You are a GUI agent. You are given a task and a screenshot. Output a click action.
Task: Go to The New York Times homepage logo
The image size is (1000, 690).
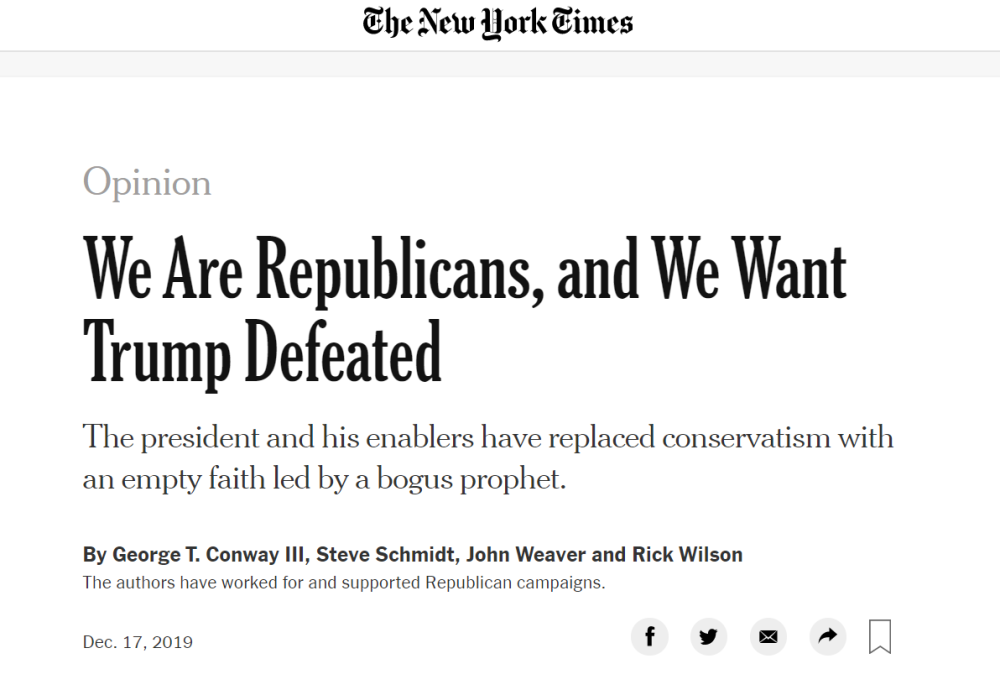point(498,23)
